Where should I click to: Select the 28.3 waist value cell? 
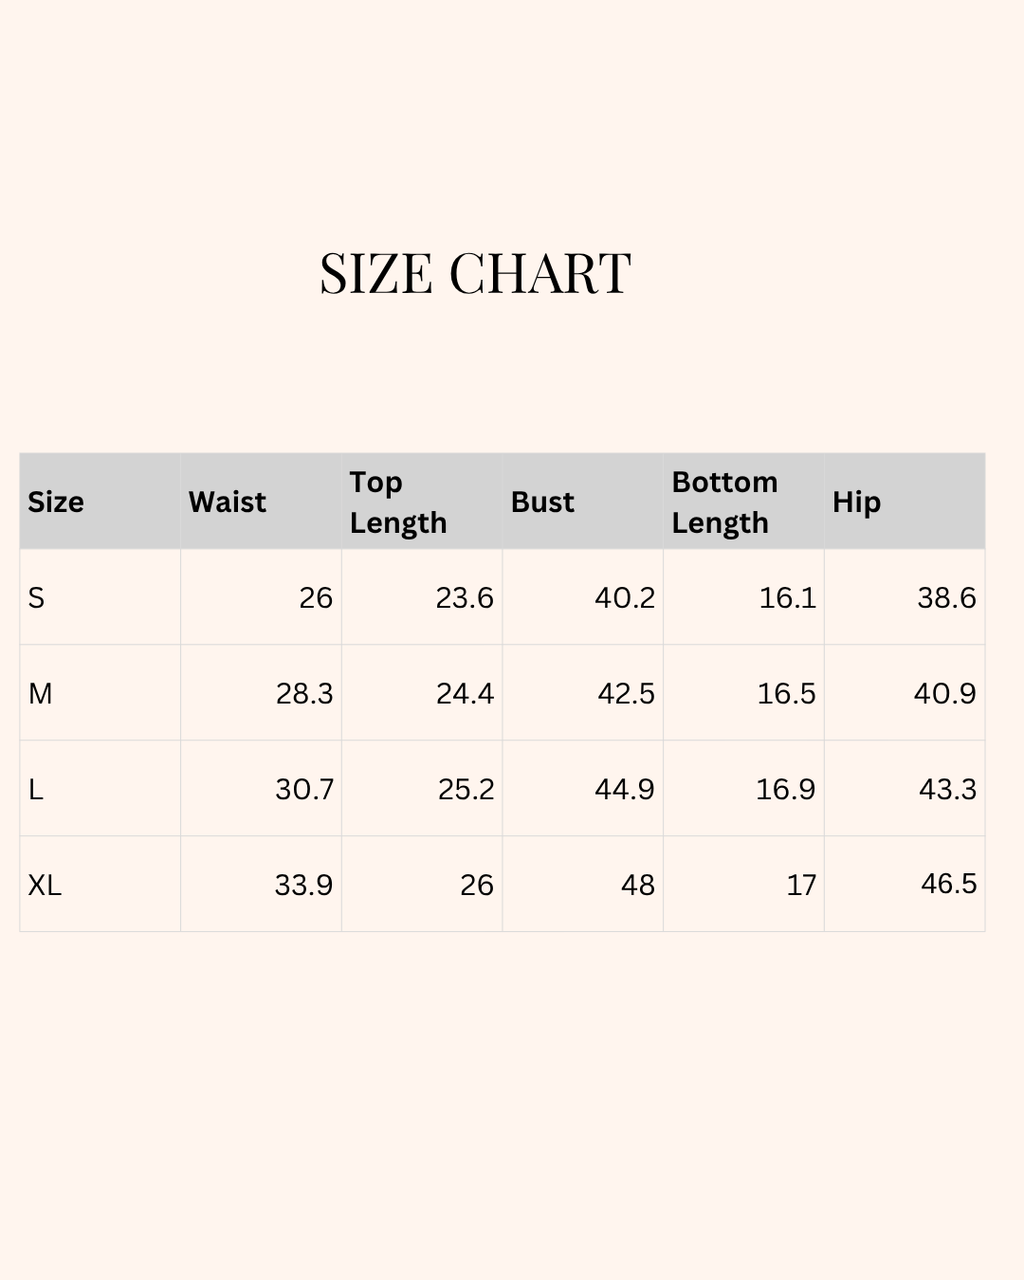click(304, 694)
